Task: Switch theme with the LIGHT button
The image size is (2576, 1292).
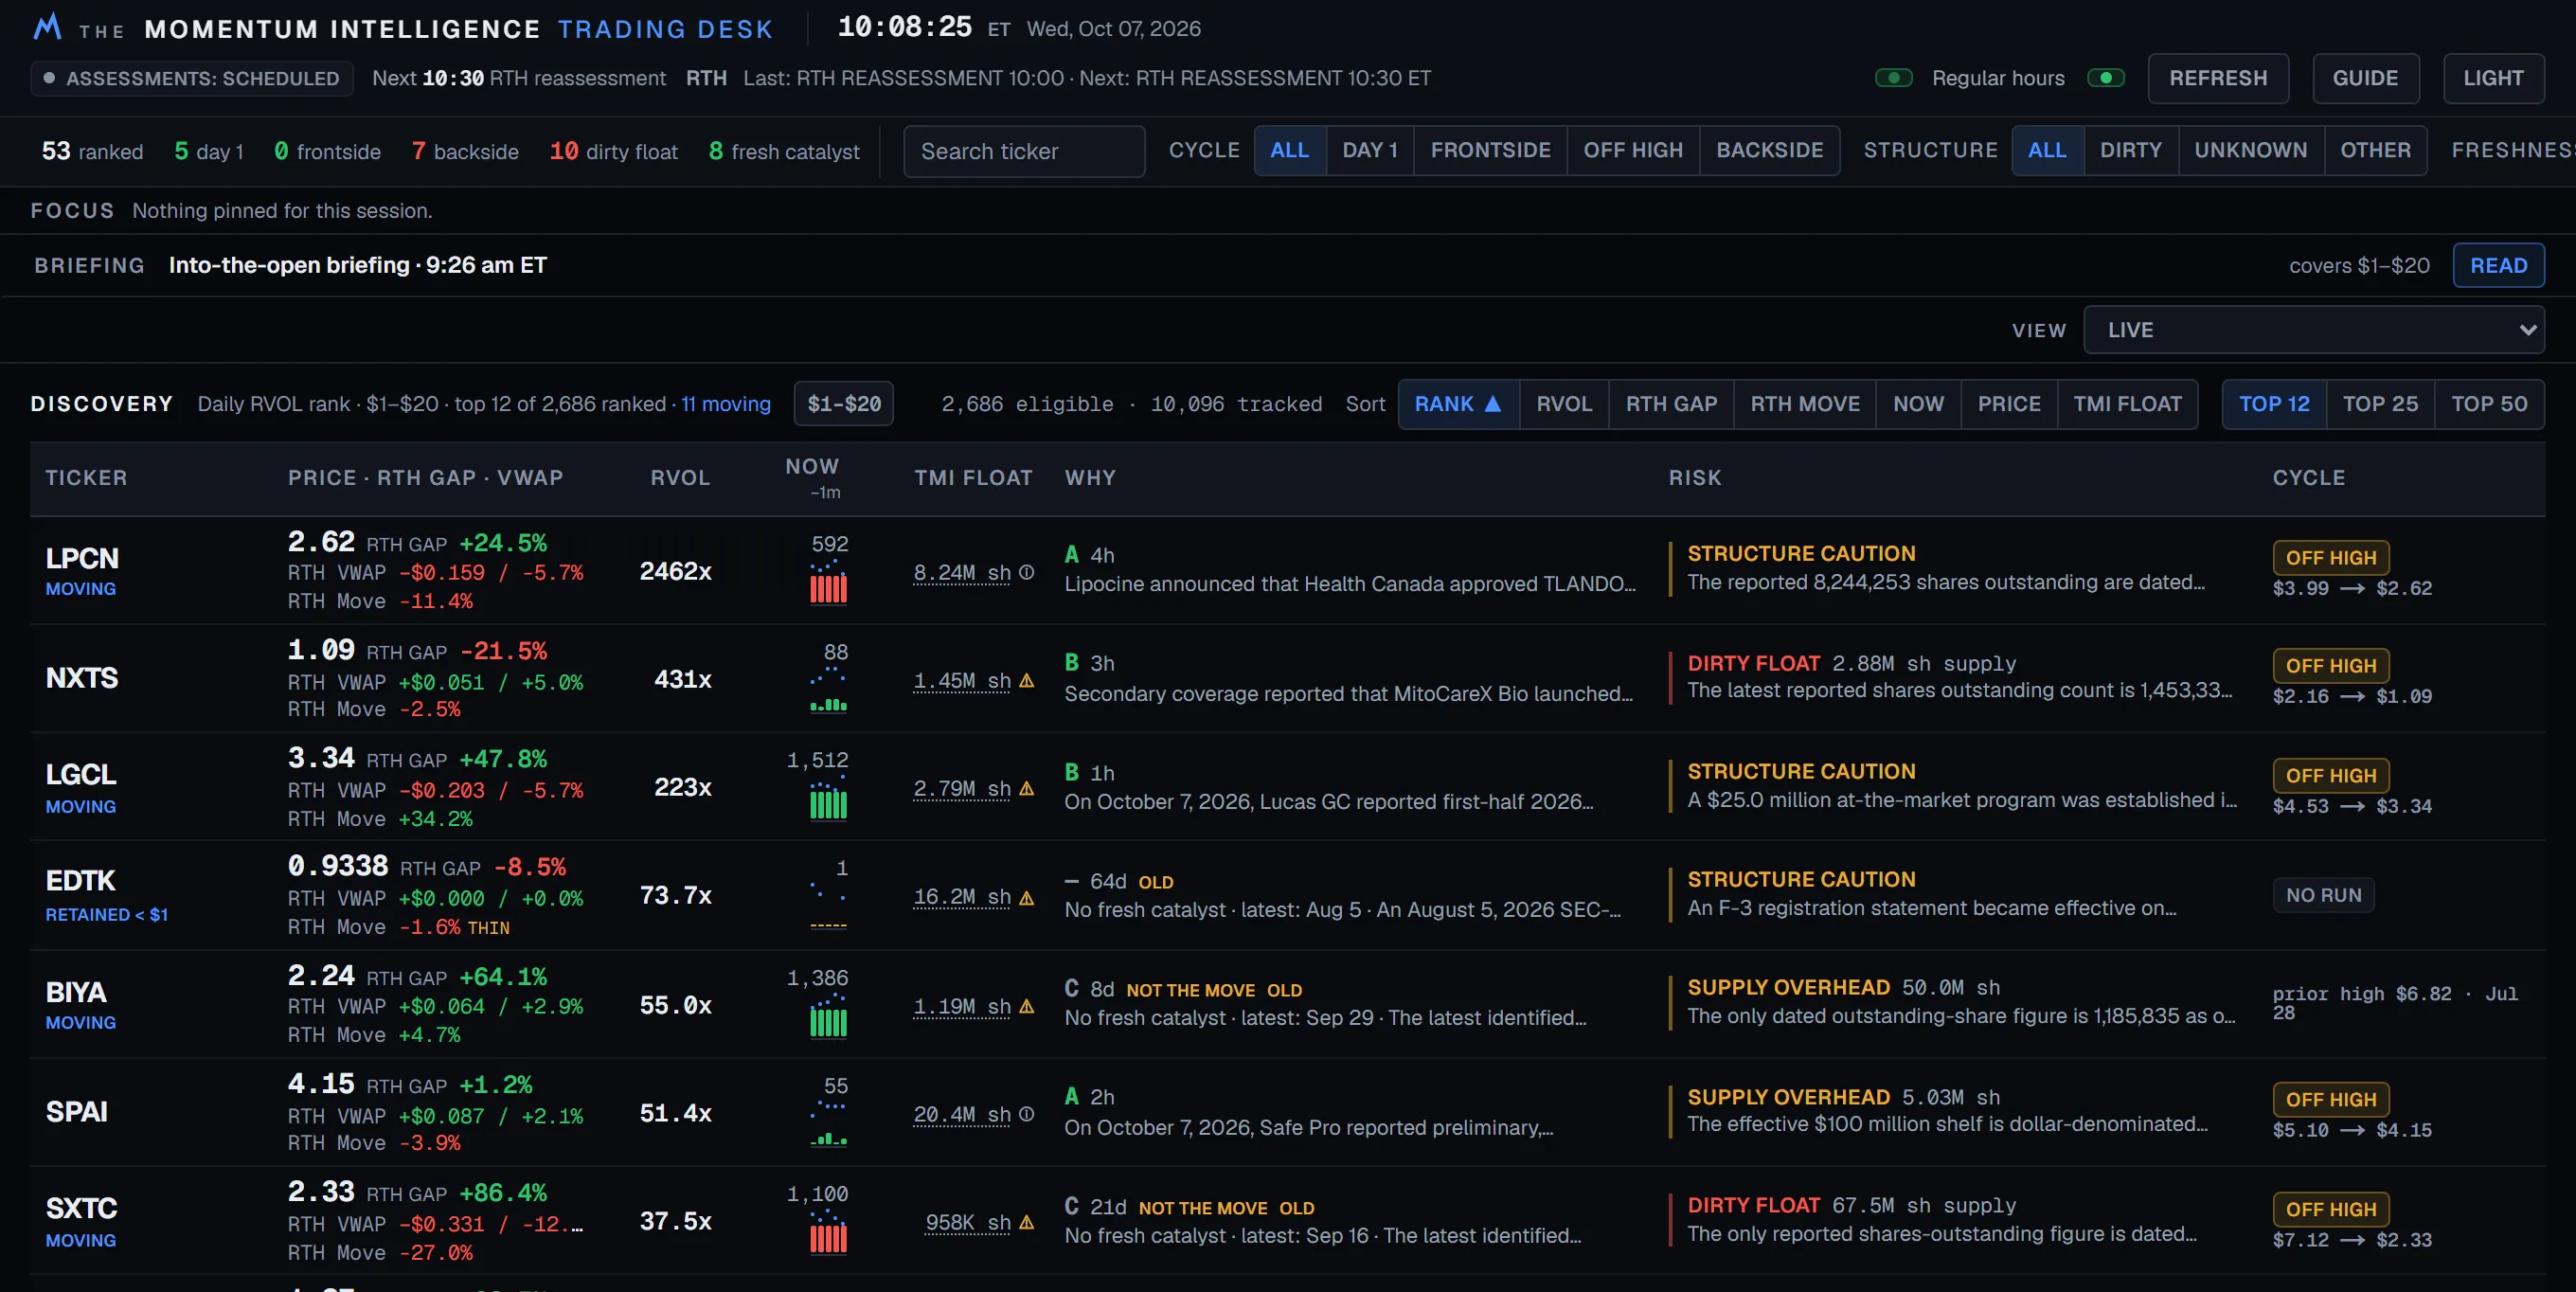Action: pos(2493,78)
